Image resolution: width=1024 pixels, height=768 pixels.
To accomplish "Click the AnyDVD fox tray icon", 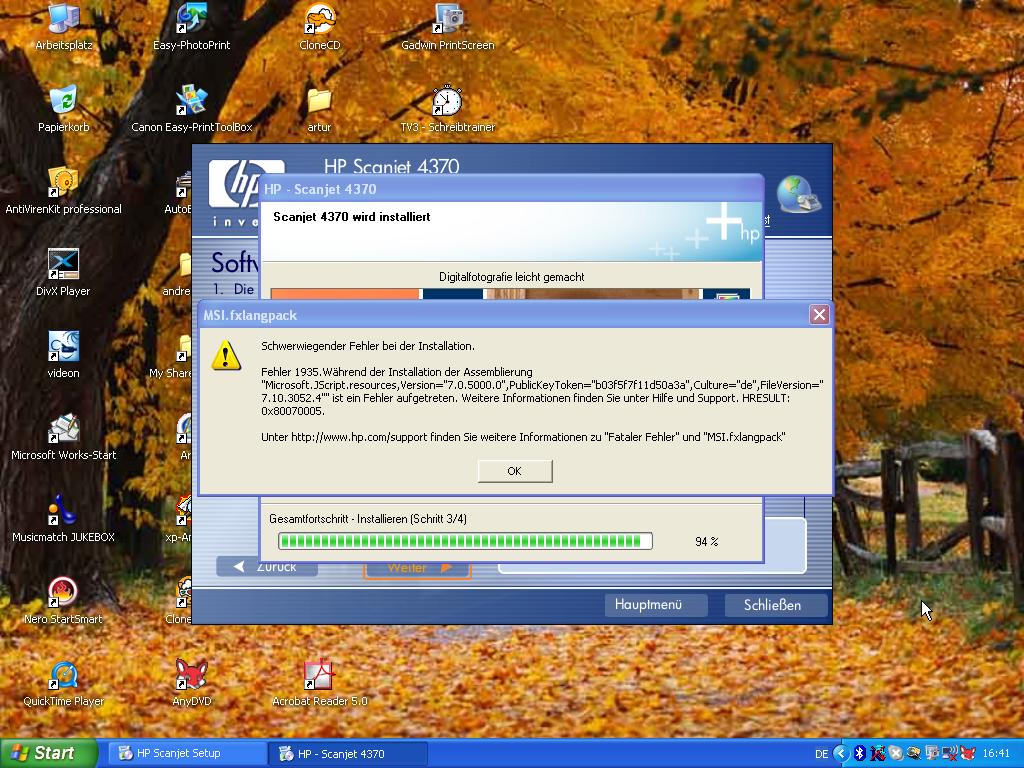I will [968, 754].
